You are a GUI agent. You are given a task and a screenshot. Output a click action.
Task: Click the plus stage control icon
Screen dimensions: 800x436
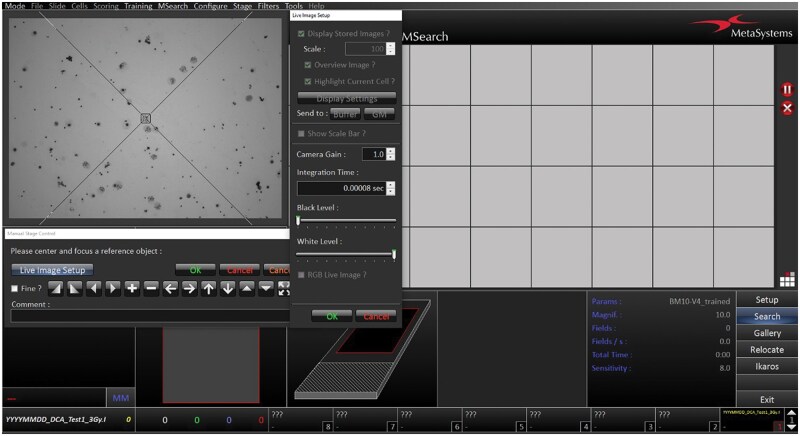pyautogui.click(x=132, y=289)
